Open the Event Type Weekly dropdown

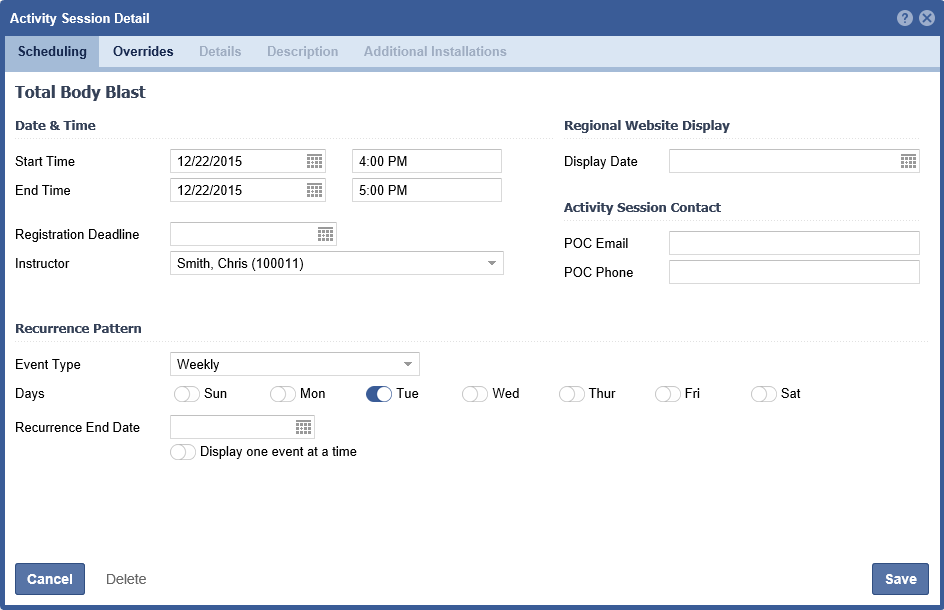click(x=407, y=364)
